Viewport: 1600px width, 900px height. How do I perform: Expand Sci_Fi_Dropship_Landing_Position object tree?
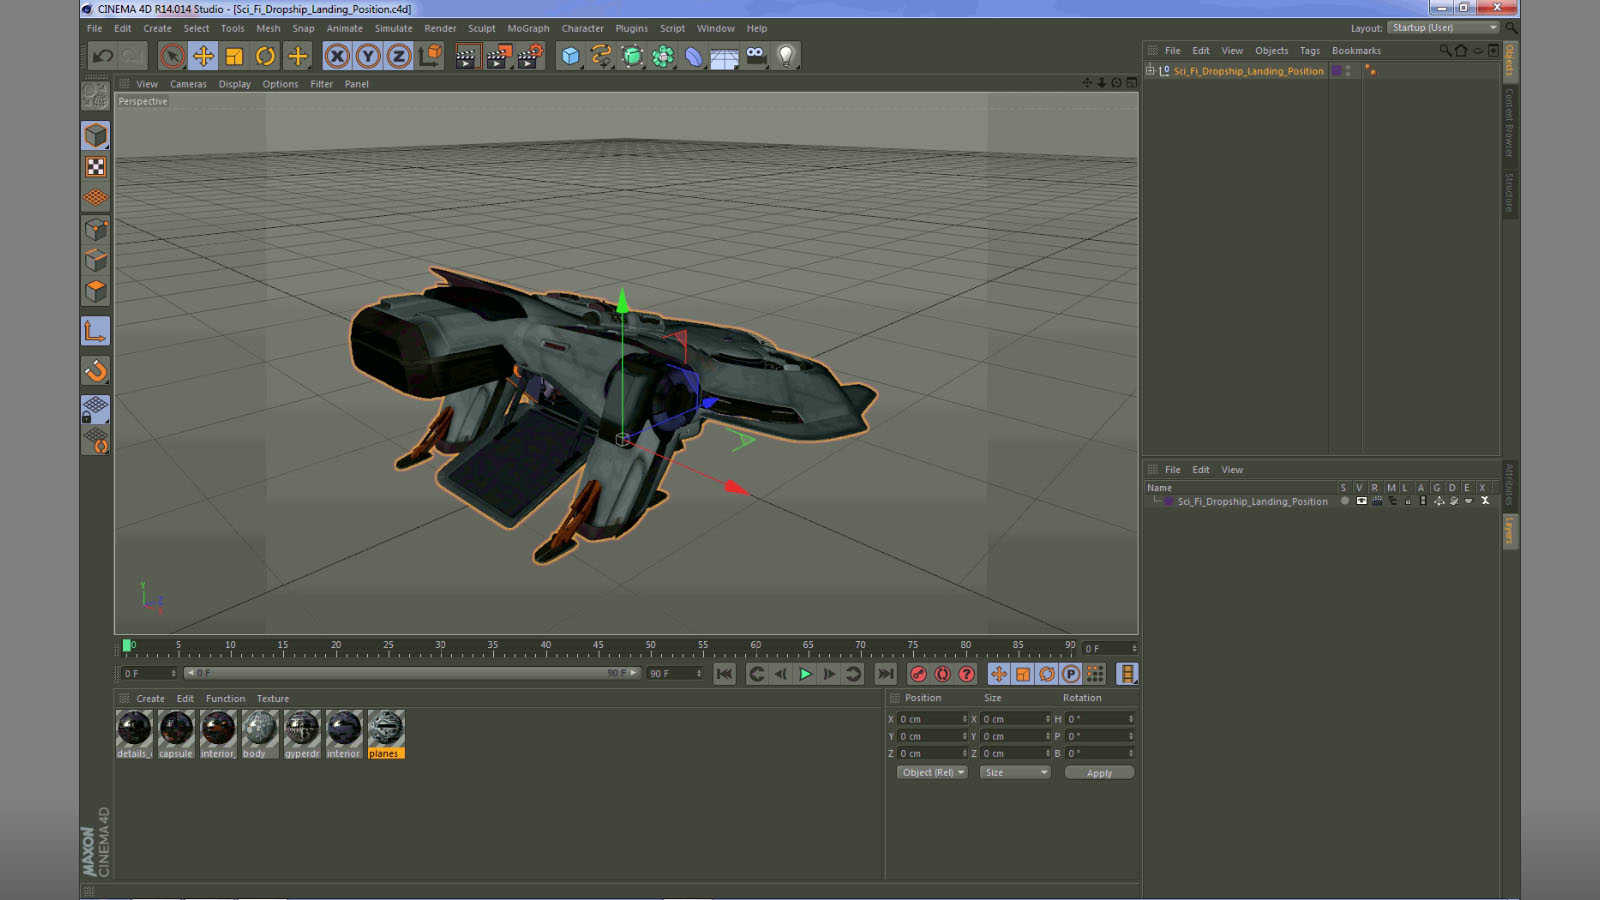[1150, 71]
